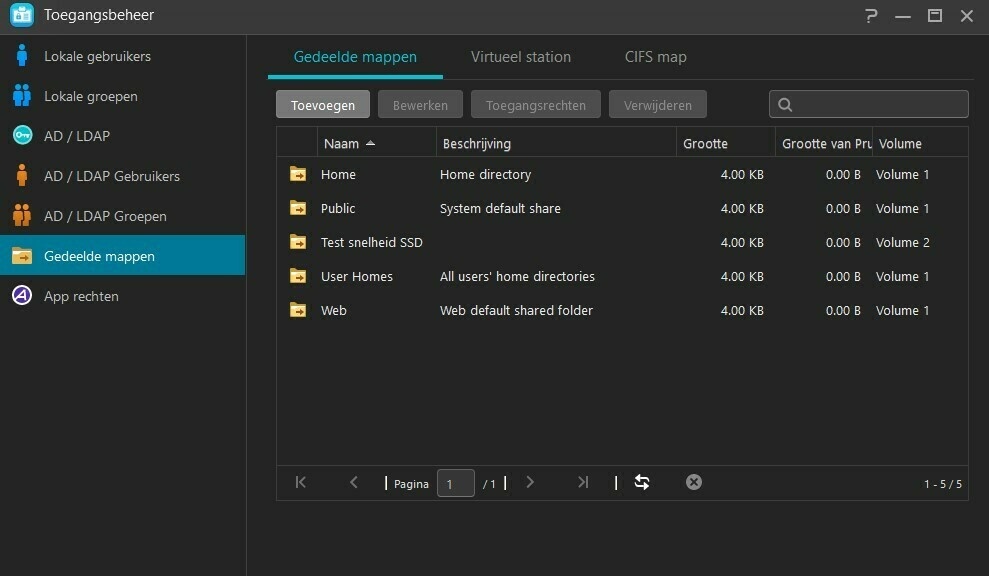The height and width of the screenshot is (576, 989).
Task: Switch to the Gedeelde mappen tab
Action: (355, 57)
